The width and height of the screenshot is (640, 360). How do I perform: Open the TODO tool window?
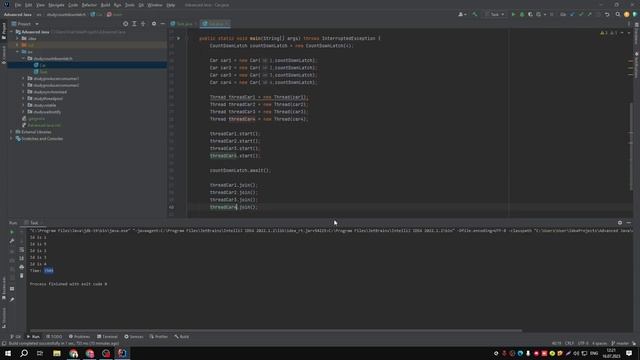54,337
